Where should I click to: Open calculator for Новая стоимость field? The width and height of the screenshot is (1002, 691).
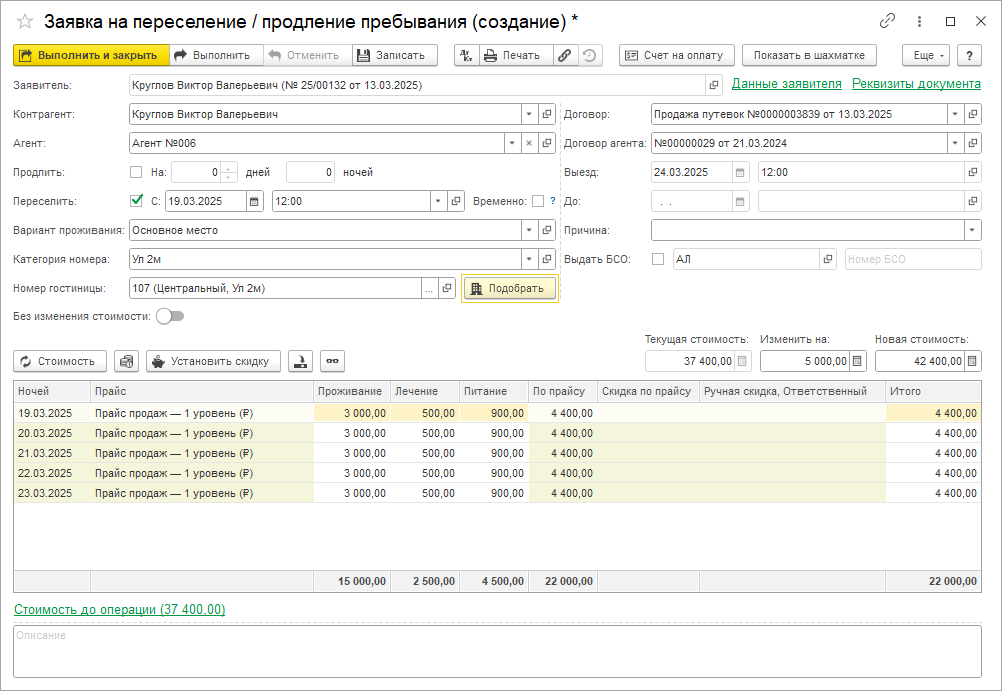pos(973,361)
